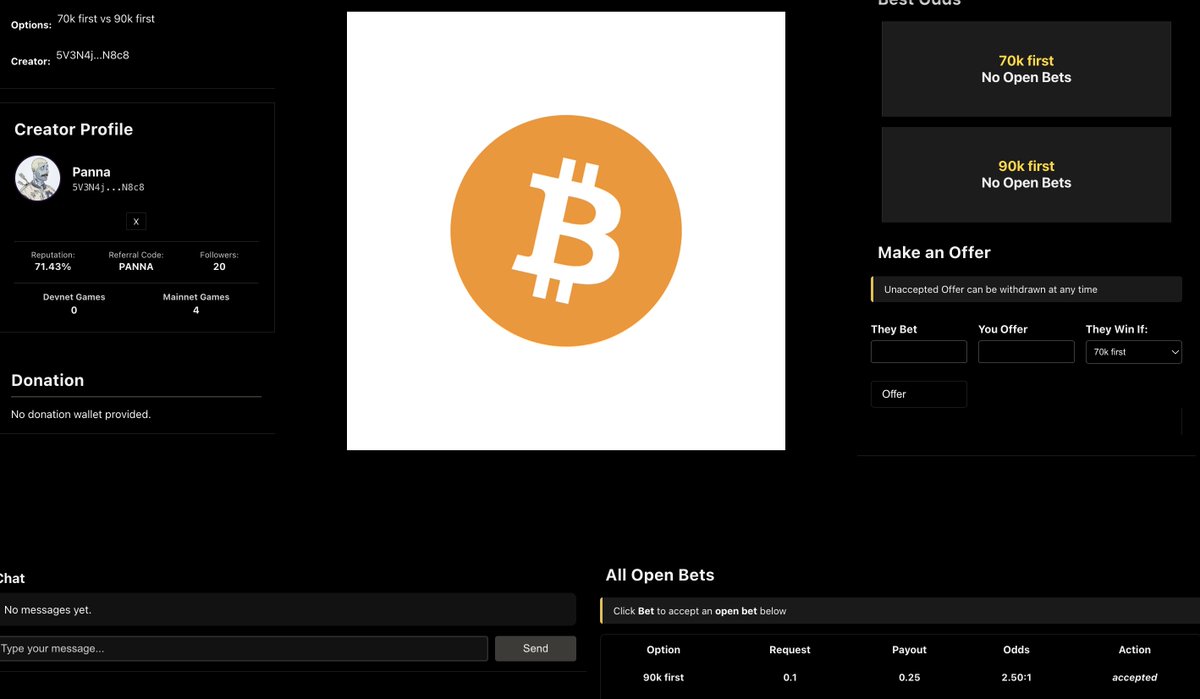Image resolution: width=1200 pixels, height=699 pixels.
Task: Click the unaccepted offer withdrawal notice
Action: tap(1026, 289)
